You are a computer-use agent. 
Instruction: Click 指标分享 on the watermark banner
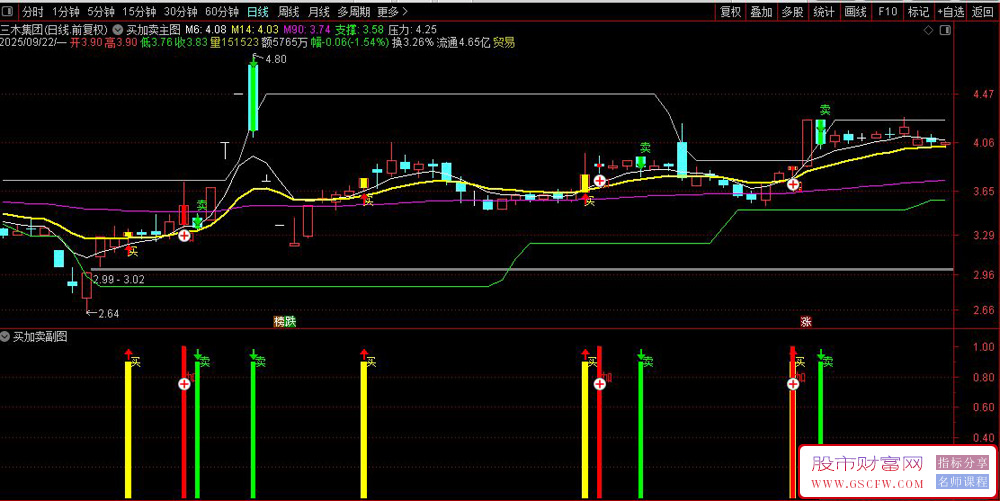[x=962, y=463]
